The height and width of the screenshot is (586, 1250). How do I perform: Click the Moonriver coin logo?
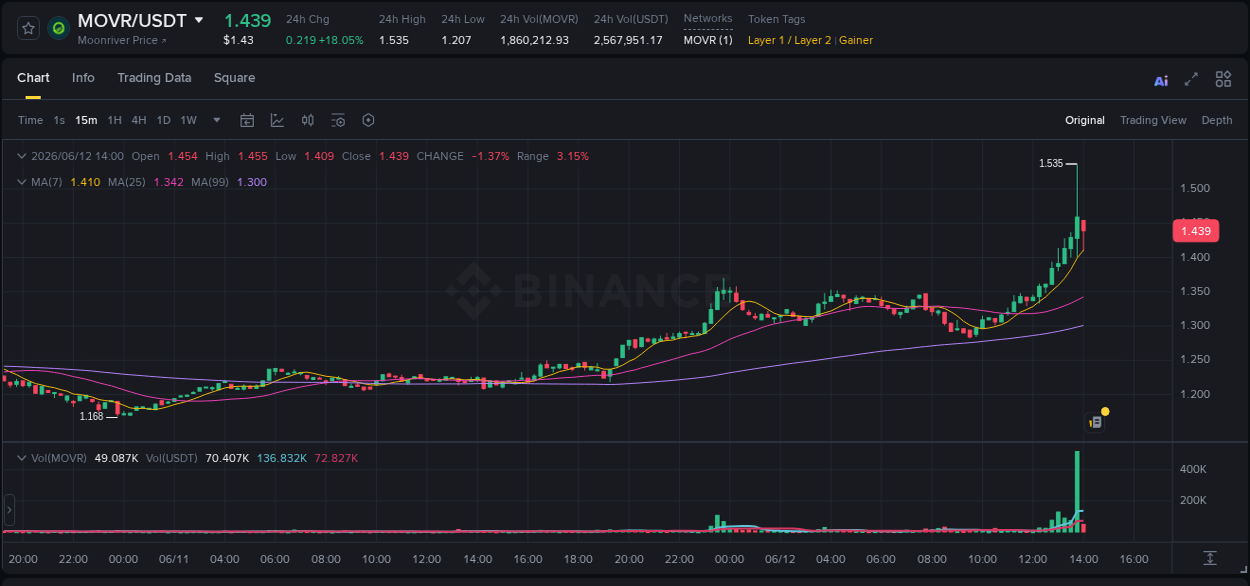point(59,28)
